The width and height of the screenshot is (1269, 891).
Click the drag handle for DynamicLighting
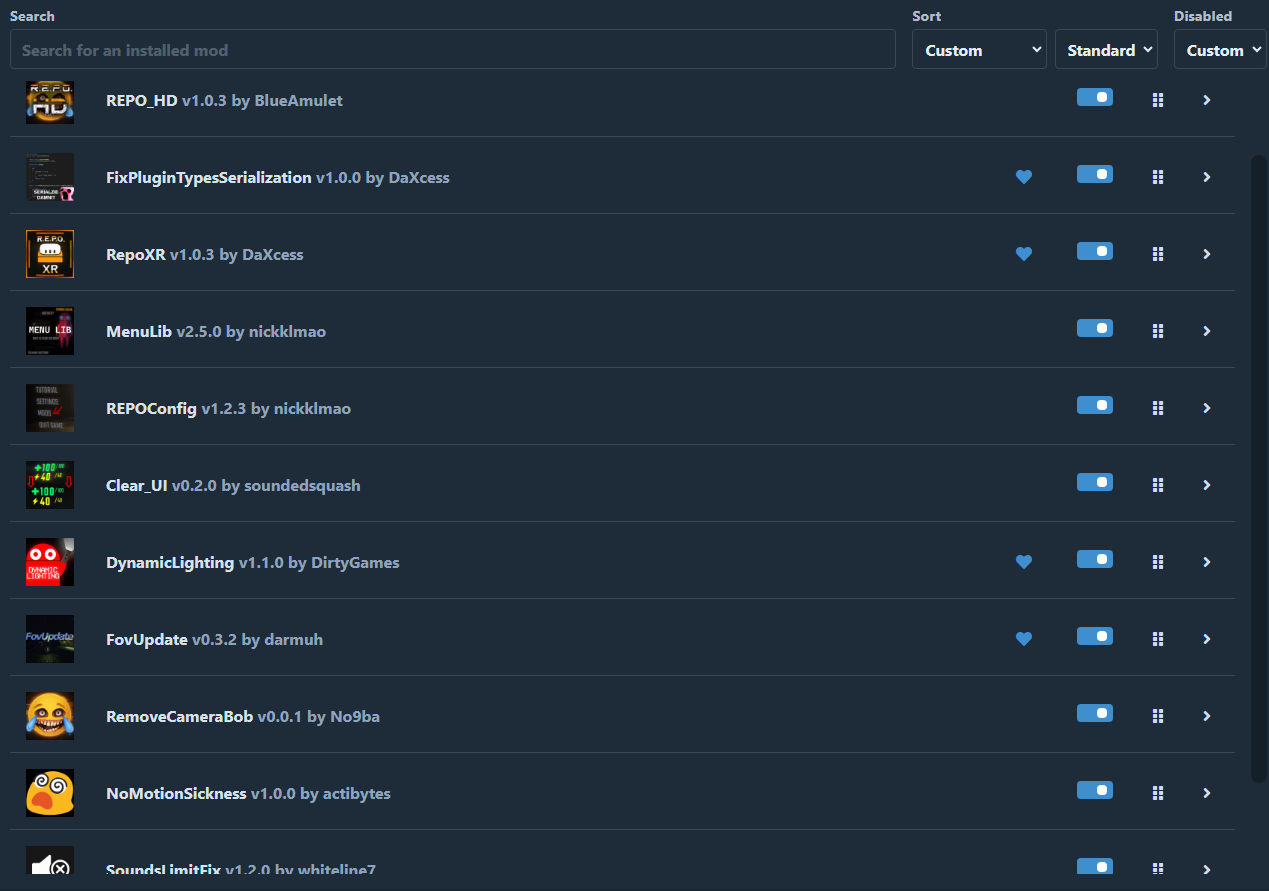(x=1158, y=562)
